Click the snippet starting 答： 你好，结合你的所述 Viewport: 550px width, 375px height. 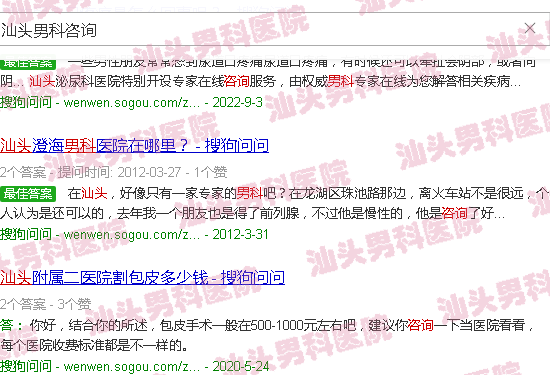pos(267,325)
